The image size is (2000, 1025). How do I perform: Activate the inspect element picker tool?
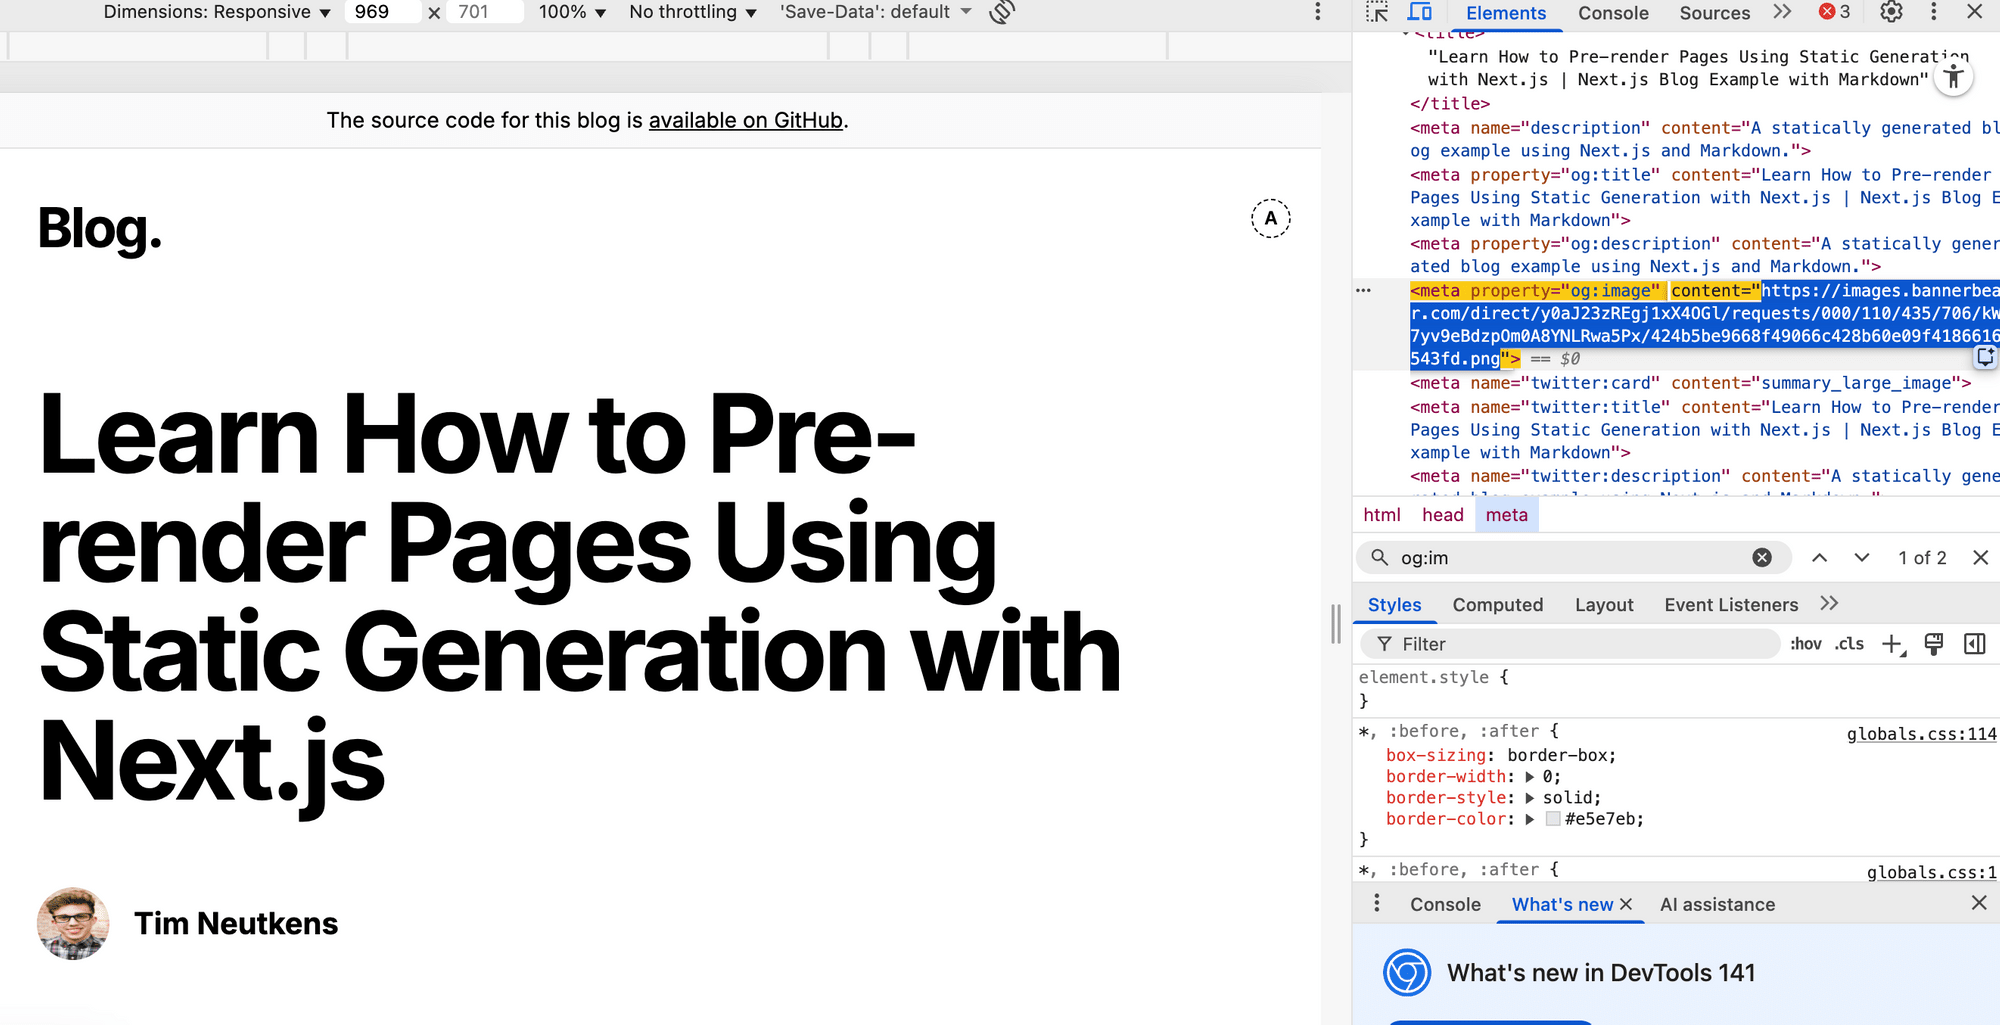tap(1377, 12)
